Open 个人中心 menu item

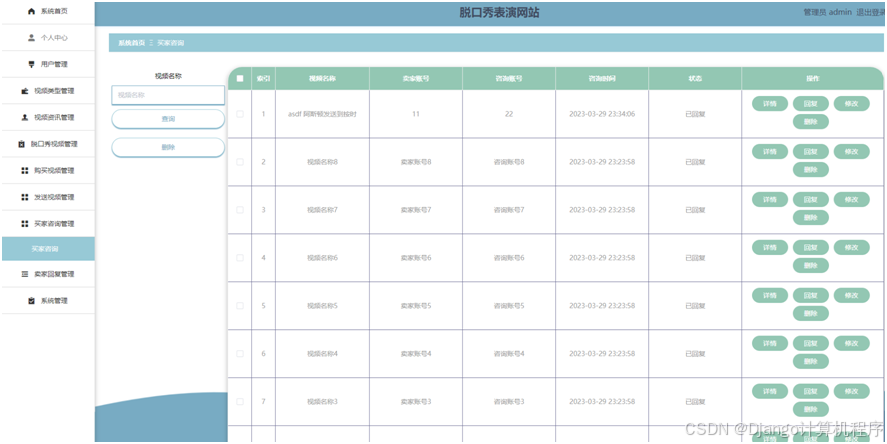(48, 38)
